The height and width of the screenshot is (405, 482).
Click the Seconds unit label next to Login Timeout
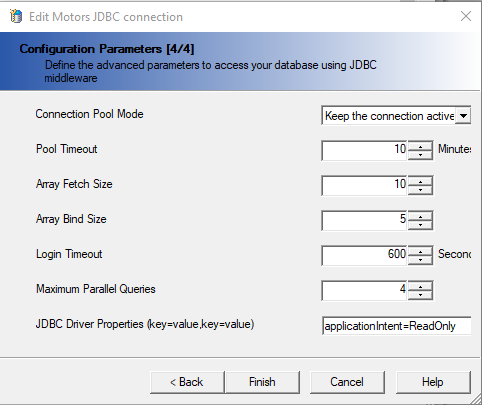[x=454, y=254]
